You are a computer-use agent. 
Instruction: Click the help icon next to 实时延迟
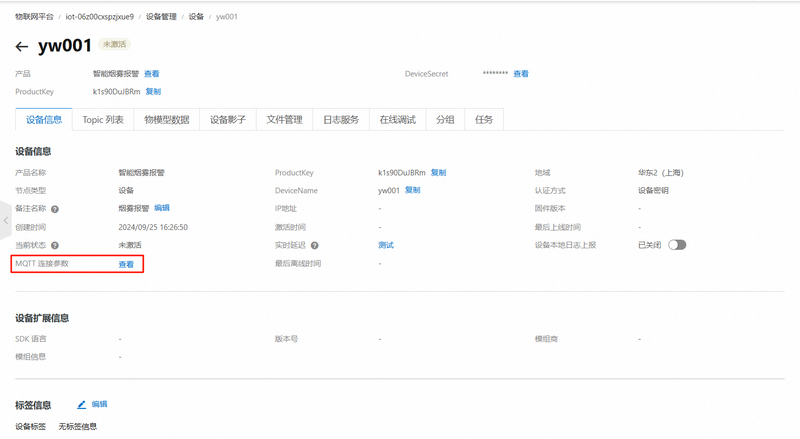[314, 245]
